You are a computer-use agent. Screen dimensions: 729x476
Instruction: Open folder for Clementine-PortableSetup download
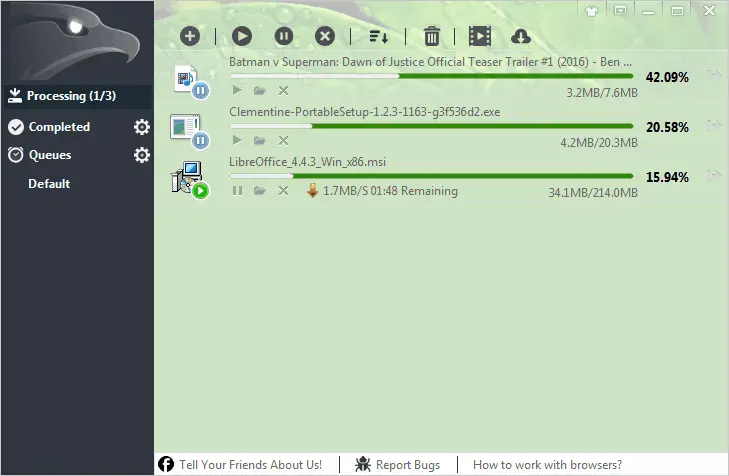[x=259, y=140]
